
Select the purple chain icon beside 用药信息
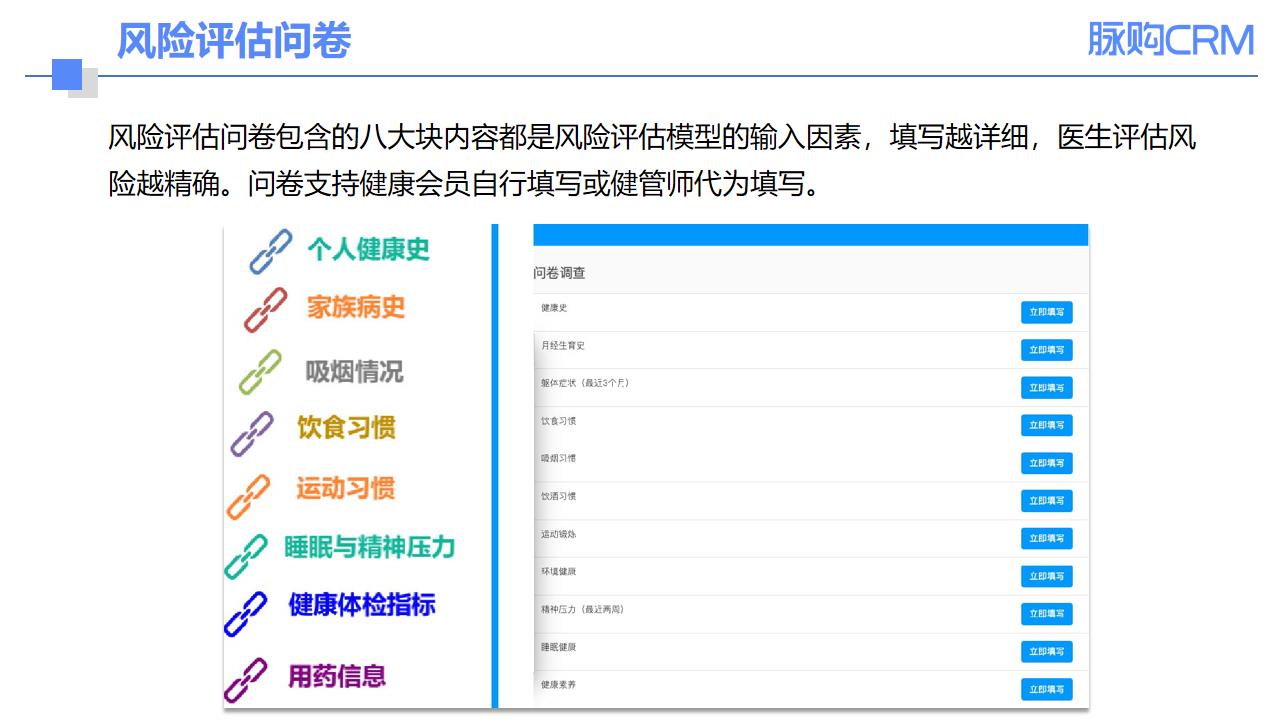246,680
